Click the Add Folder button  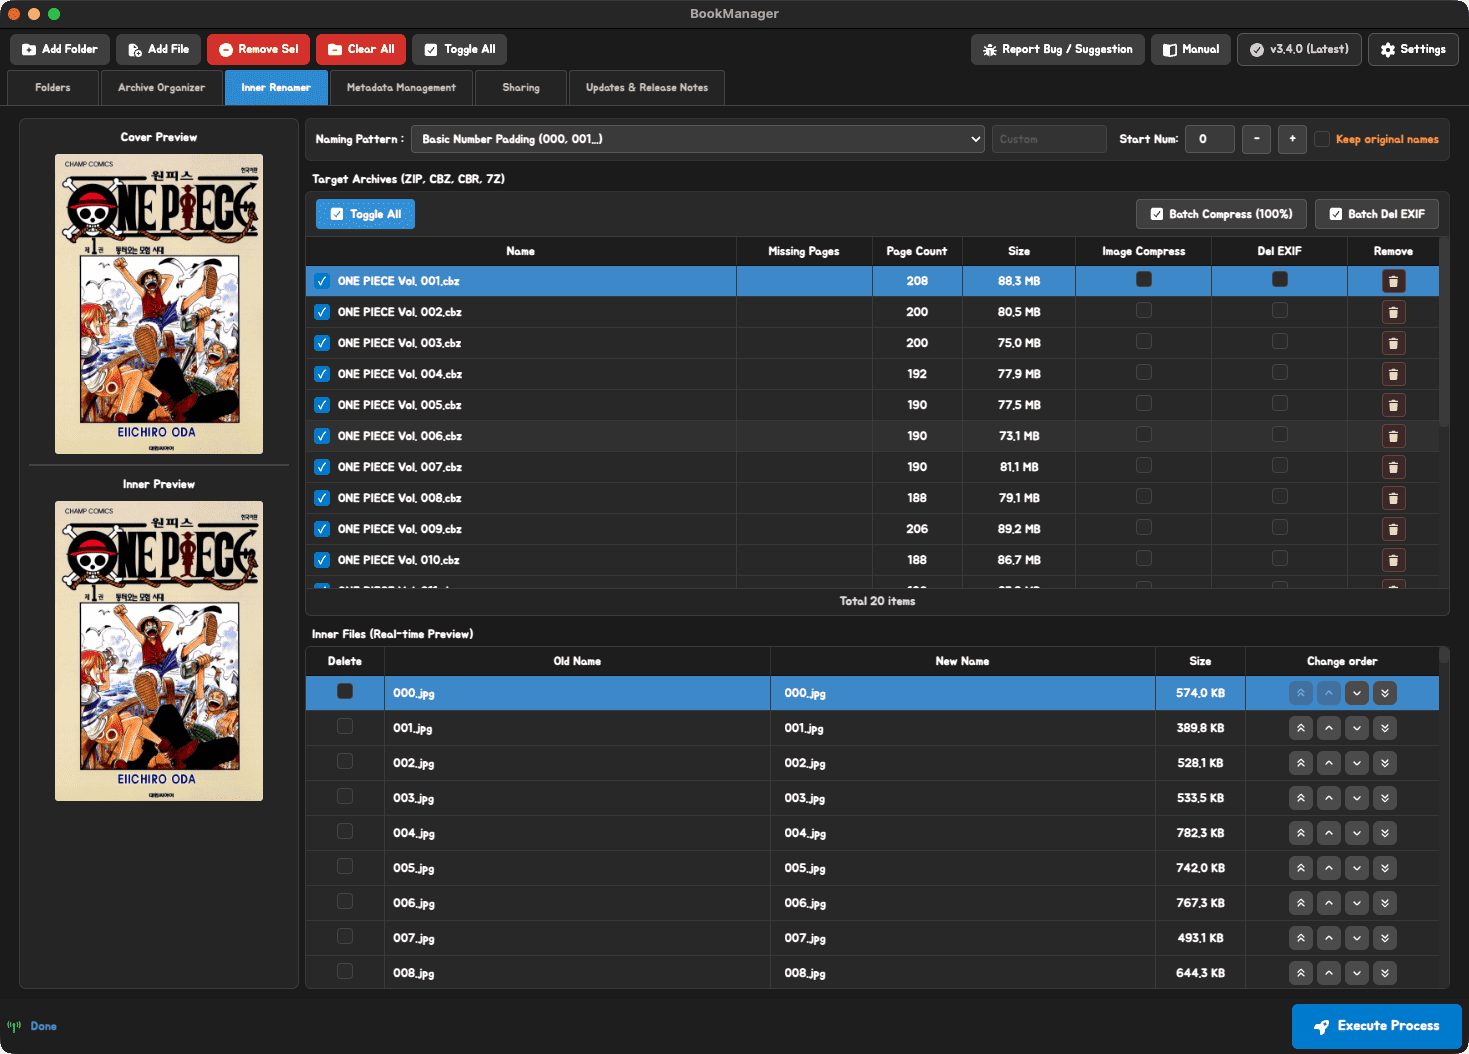click(x=60, y=49)
